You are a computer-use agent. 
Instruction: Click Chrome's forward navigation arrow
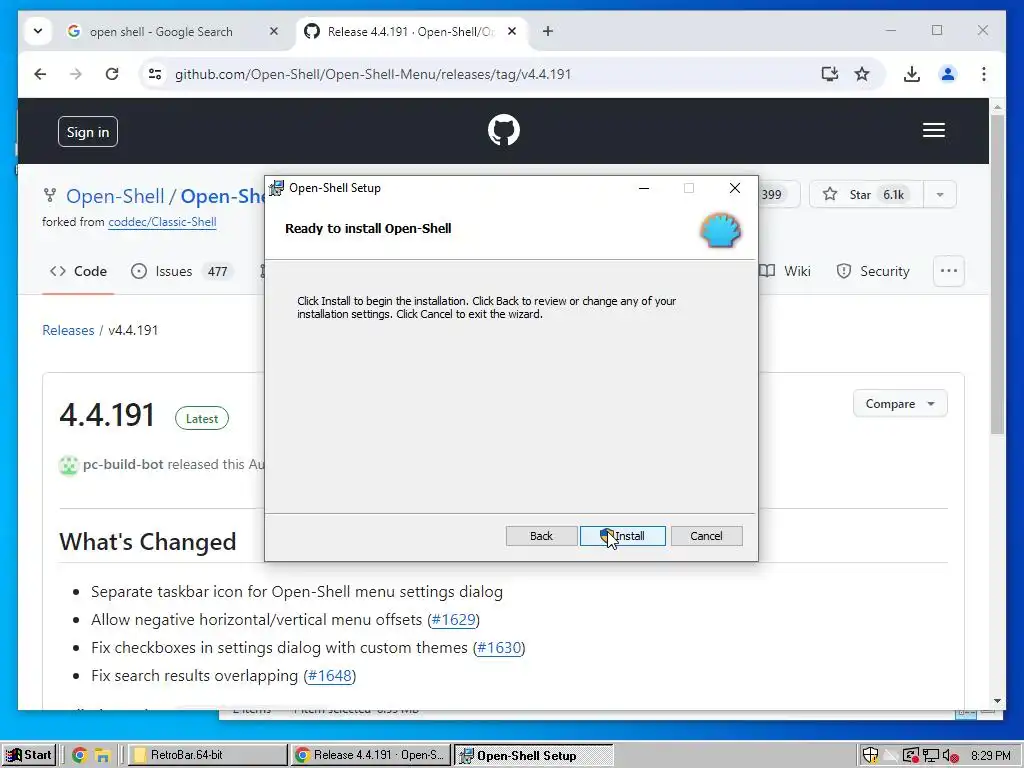click(x=76, y=74)
